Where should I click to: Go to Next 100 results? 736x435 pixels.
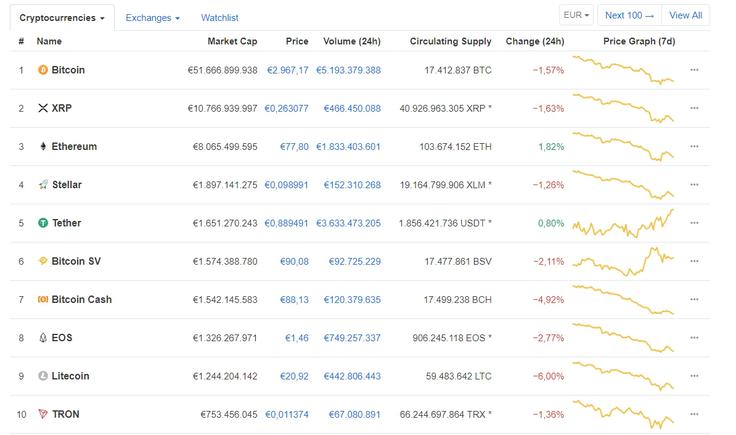629,15
